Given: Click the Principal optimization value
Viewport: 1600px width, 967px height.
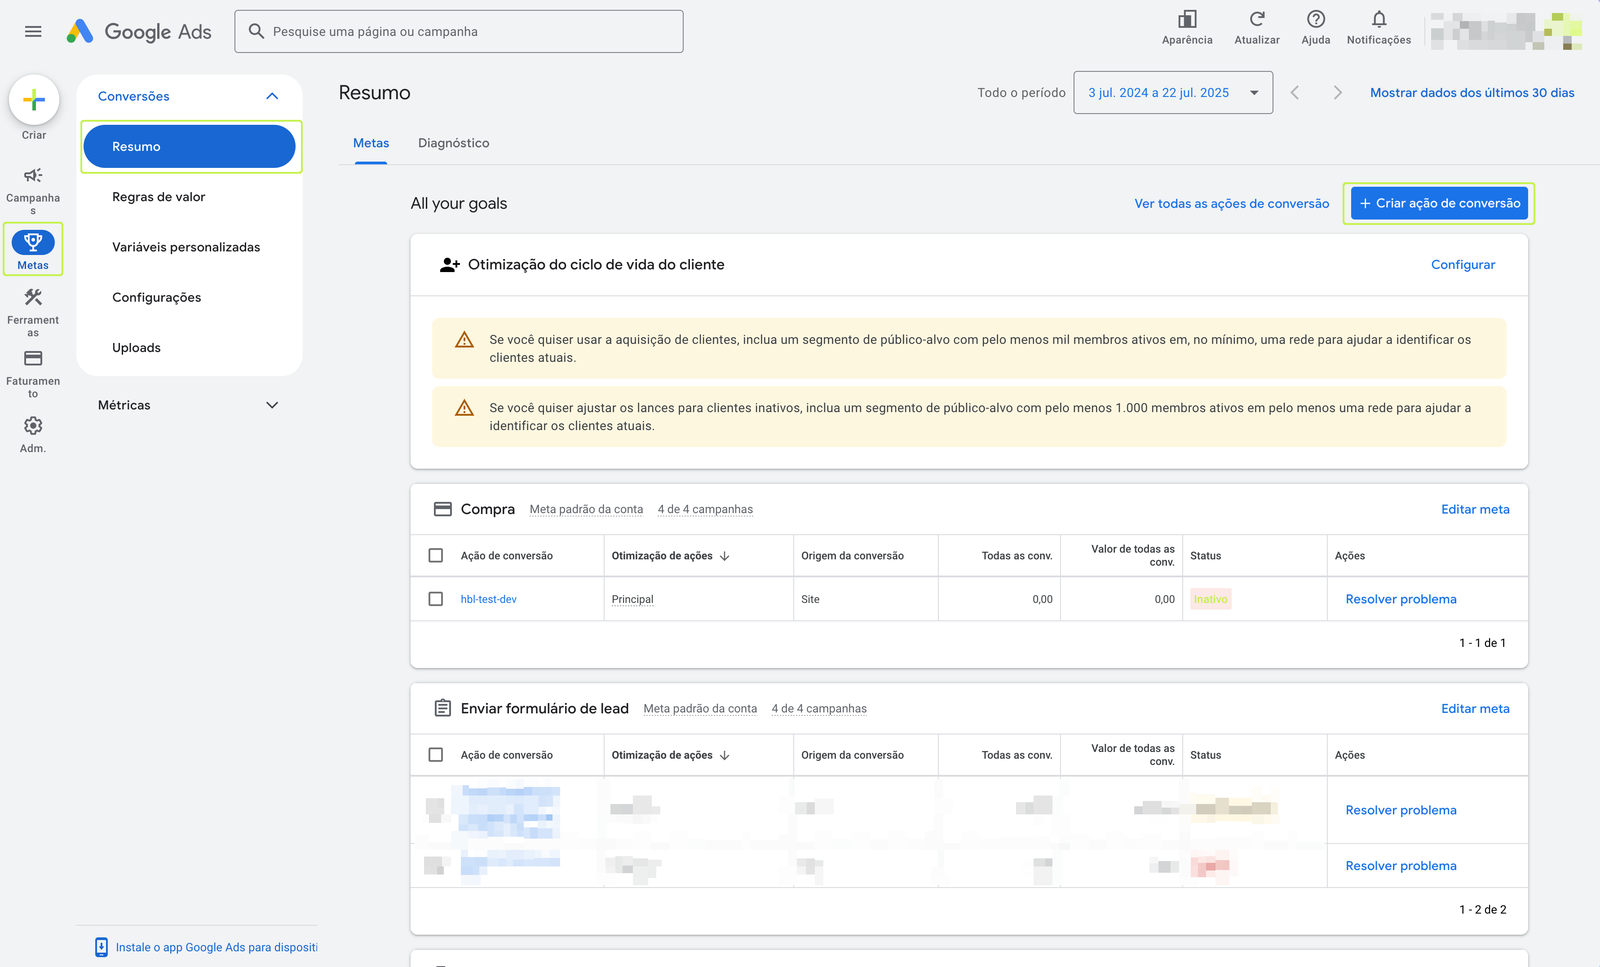Looking at the screenshot, I should pos(633,600).
